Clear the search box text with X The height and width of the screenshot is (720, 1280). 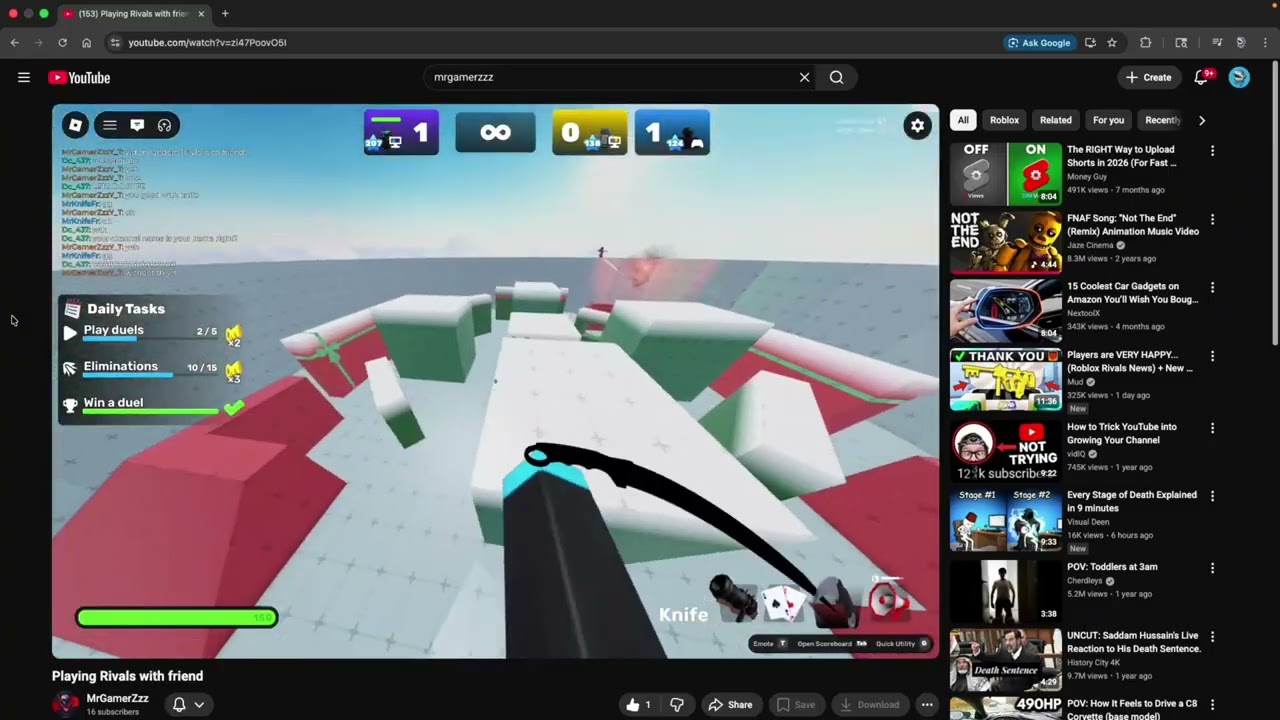coord(804,77)
